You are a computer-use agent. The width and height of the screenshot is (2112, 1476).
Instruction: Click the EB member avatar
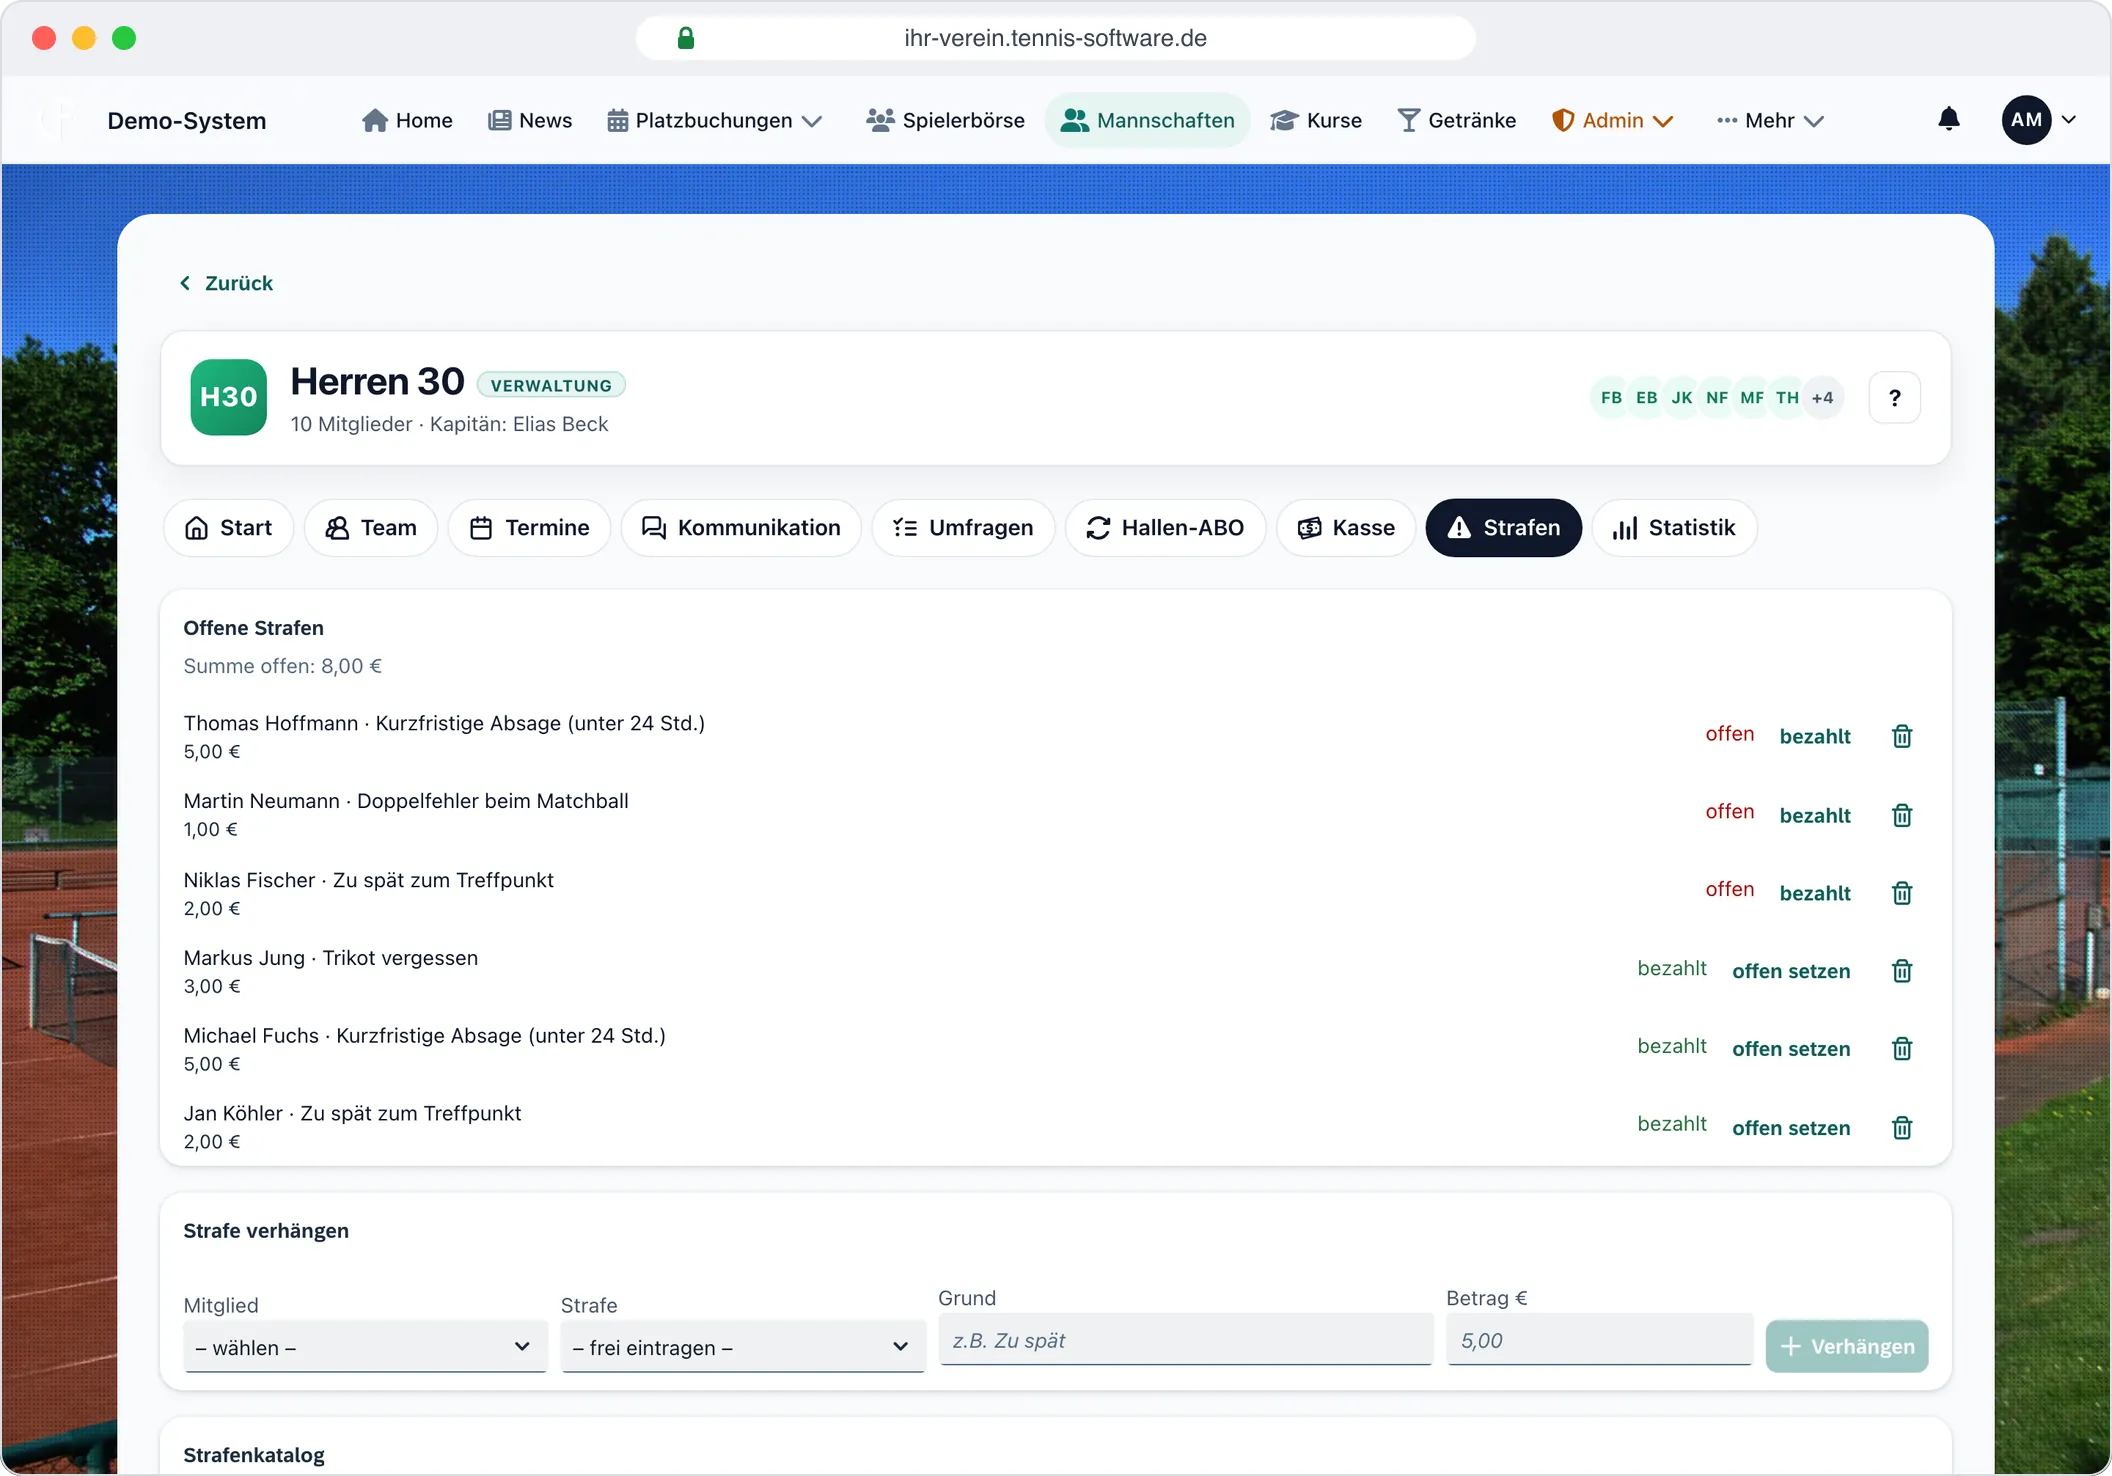1646,398
